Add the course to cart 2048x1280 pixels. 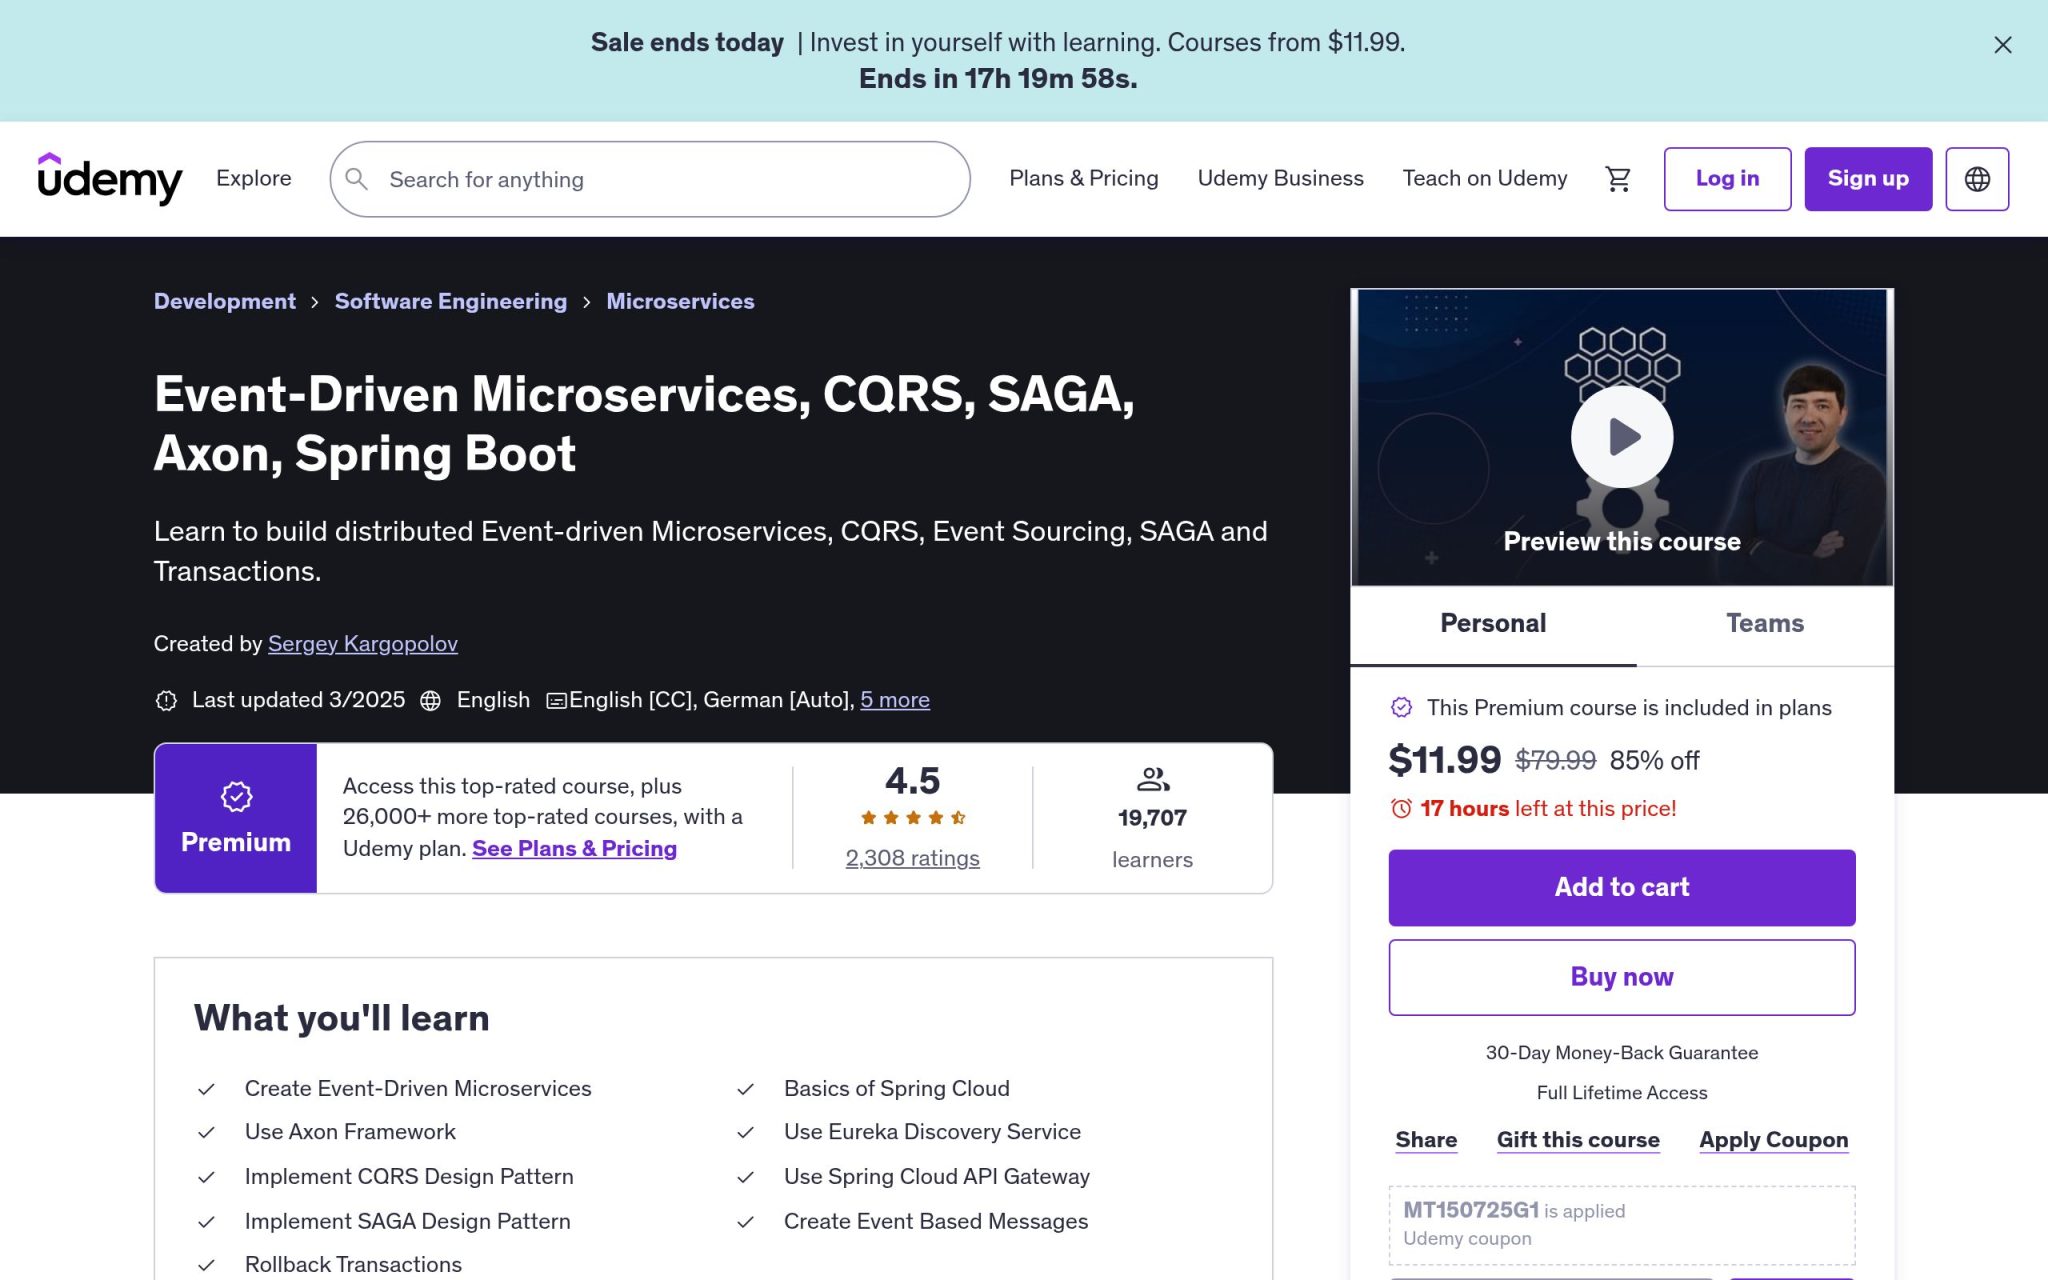1621,887
